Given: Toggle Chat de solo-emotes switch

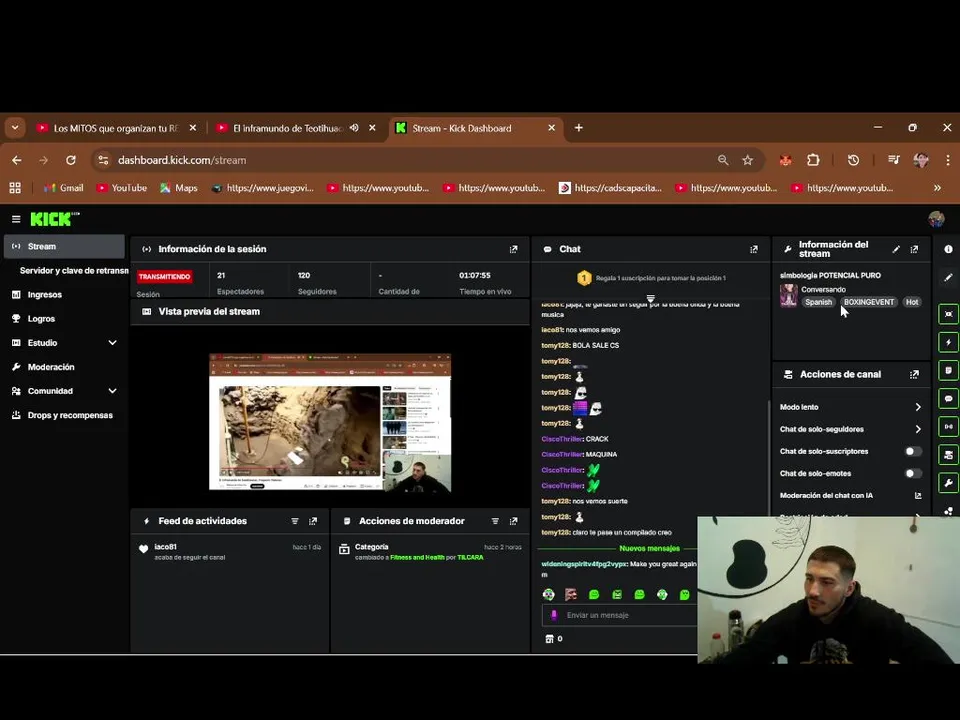Looking at the screenshot, I should point(913,473).
